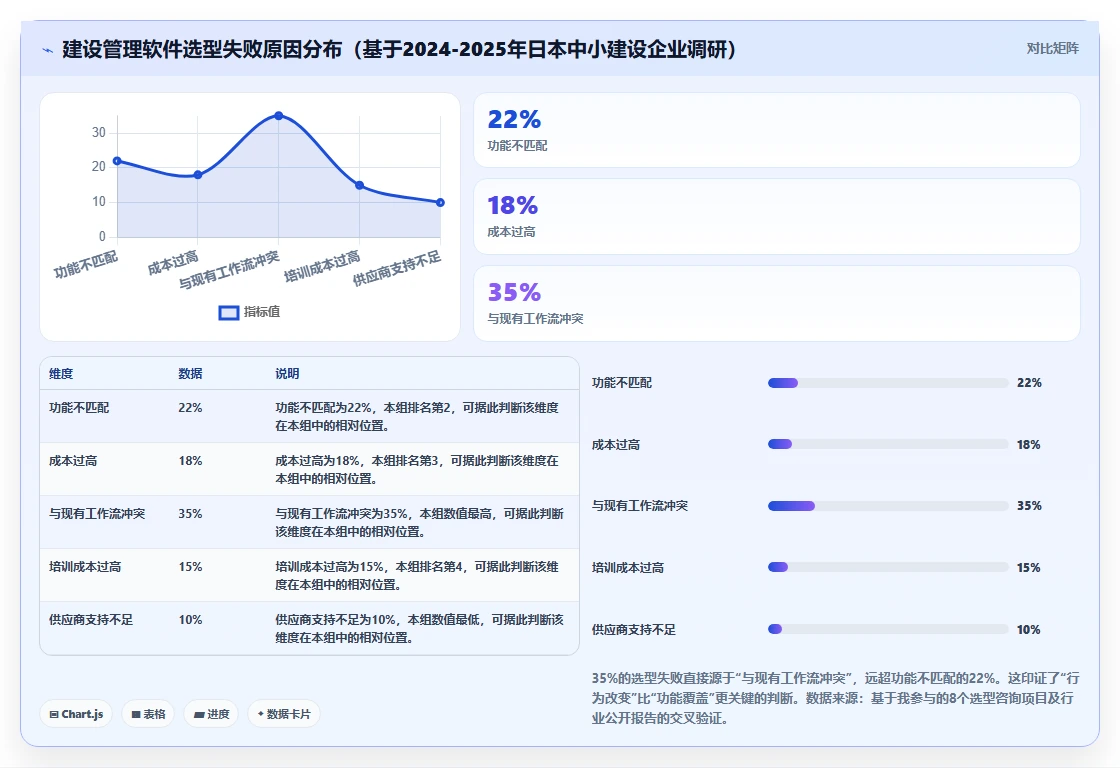Click the chart point for 培训成本过高
Screen dimensions: 1120x768
coord(359,185)
